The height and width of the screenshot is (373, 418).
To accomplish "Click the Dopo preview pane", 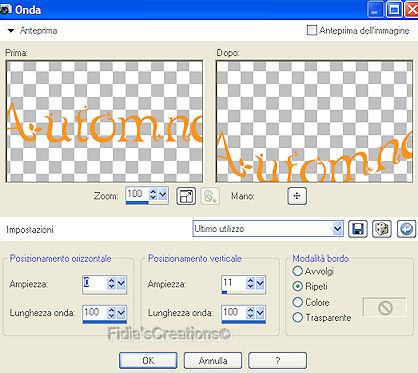I will (x=314, y=121).
